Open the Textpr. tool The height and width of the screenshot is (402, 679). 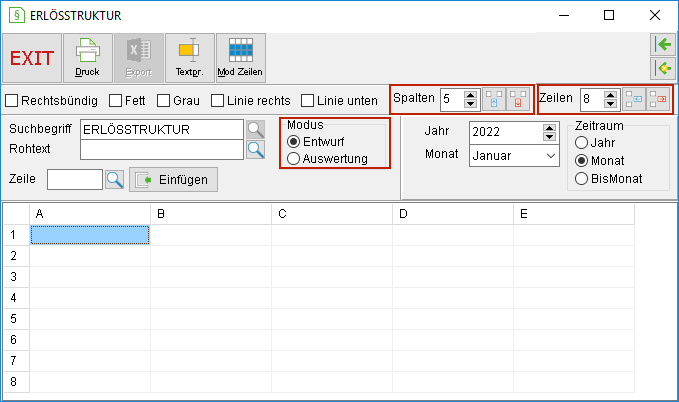190,58
